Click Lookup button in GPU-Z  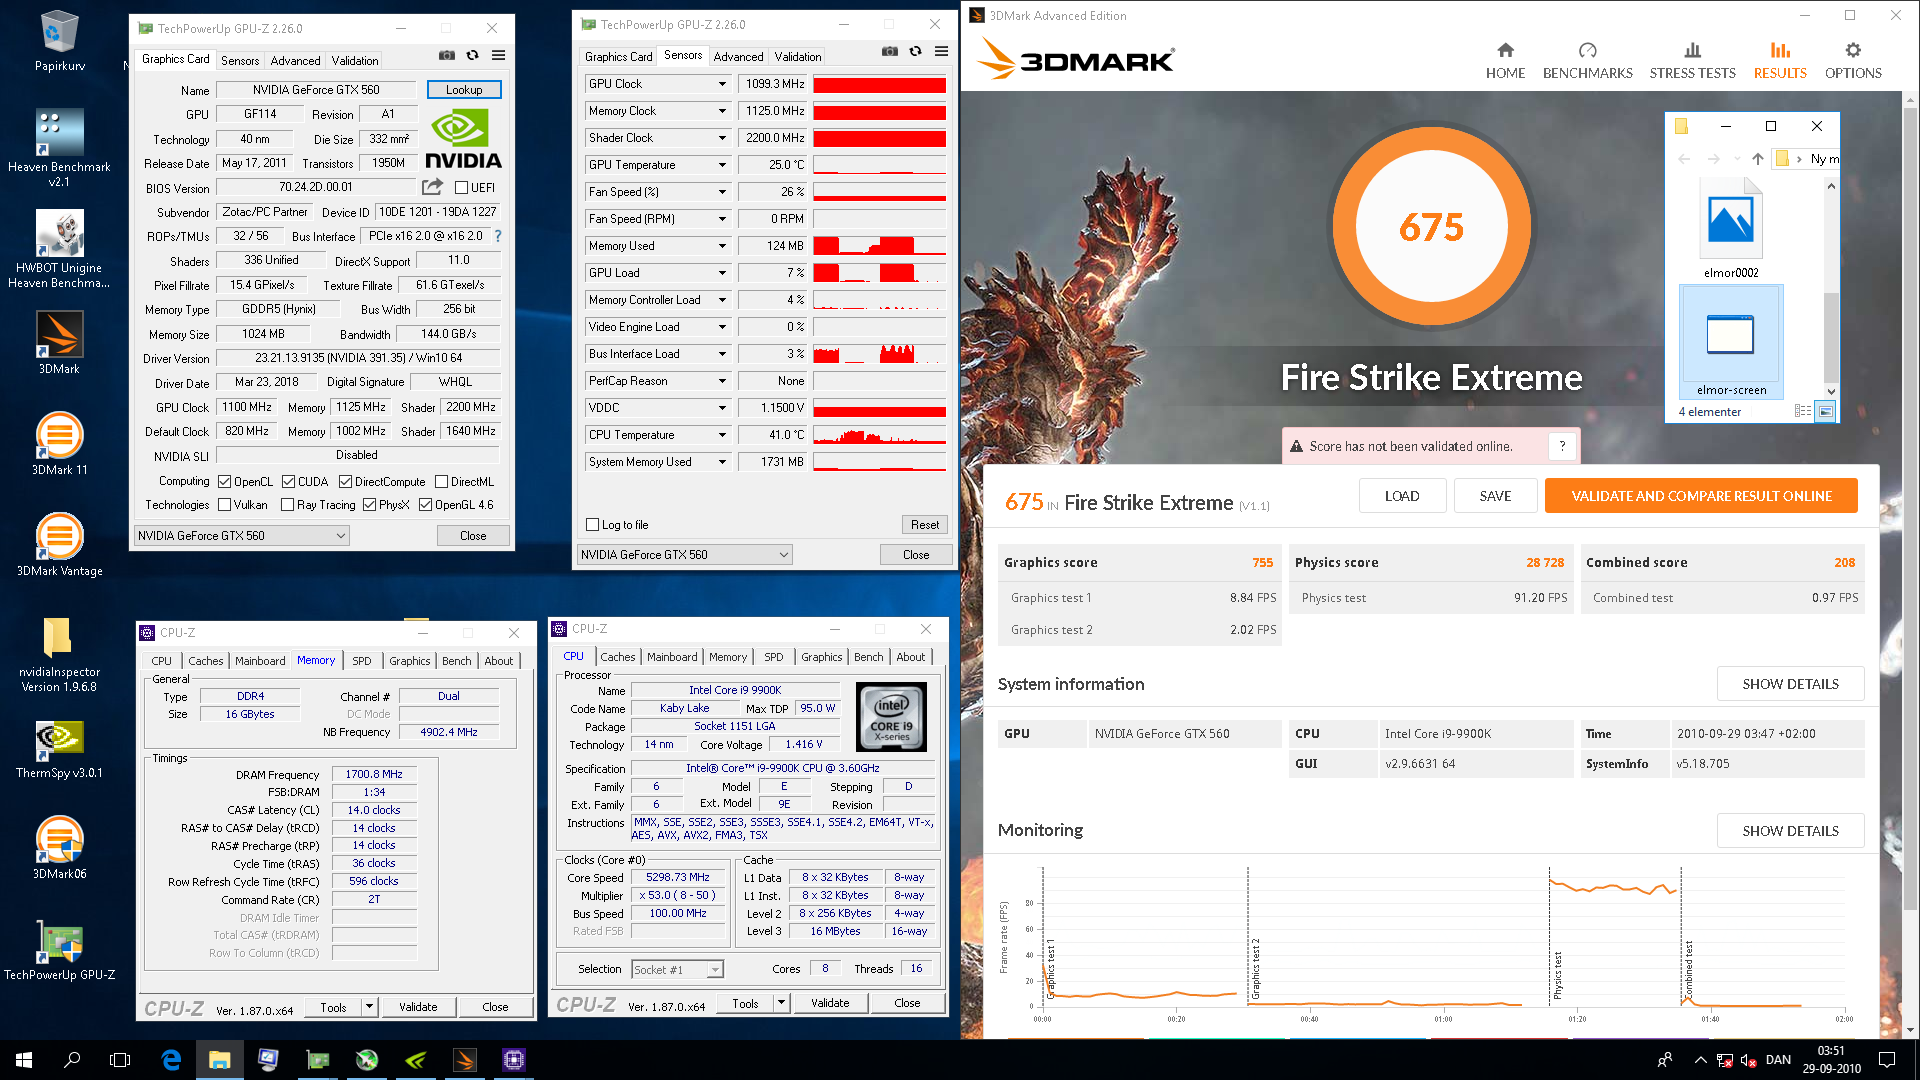pos(464,90)
